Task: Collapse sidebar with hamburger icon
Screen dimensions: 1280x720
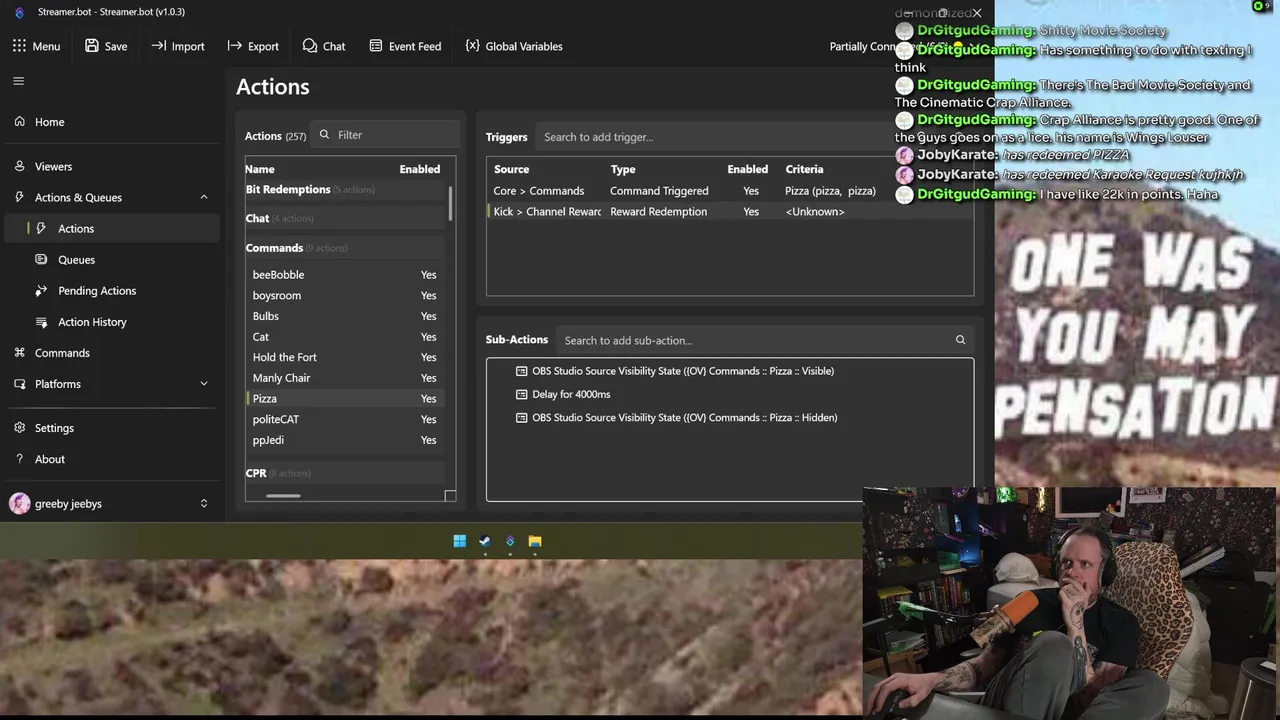Action: 18,81
